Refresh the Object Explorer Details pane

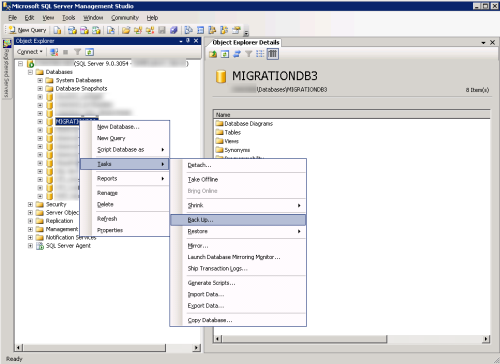click(225, 54)
